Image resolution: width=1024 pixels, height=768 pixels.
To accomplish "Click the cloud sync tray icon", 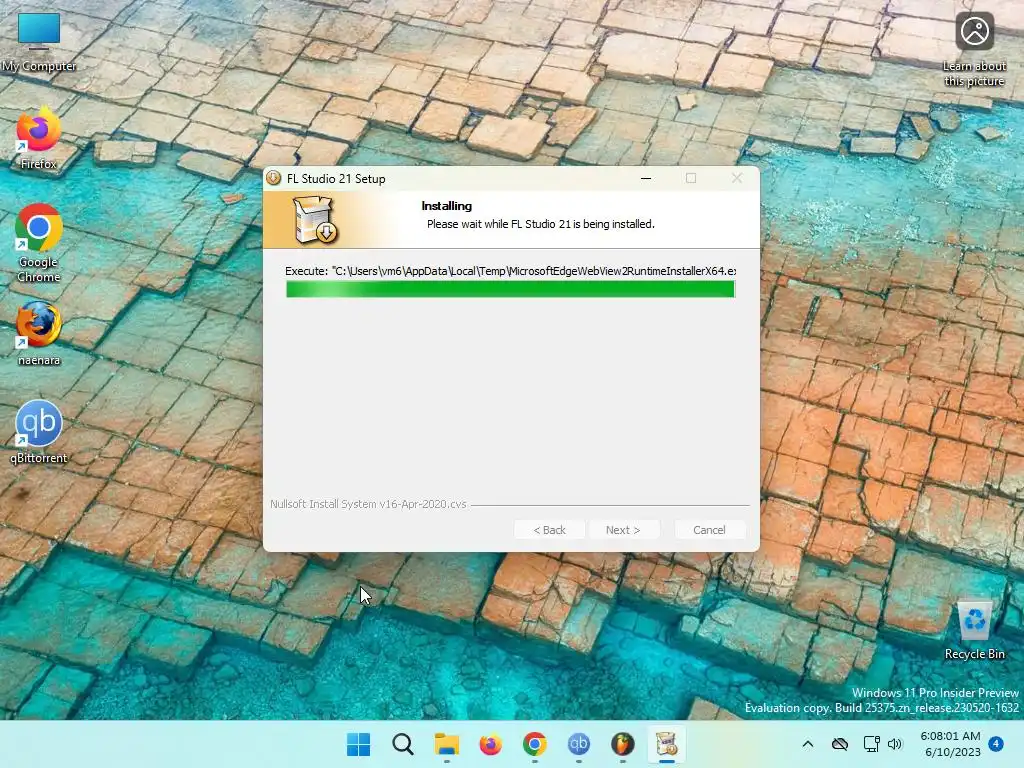I will click(x=840, y=744).
